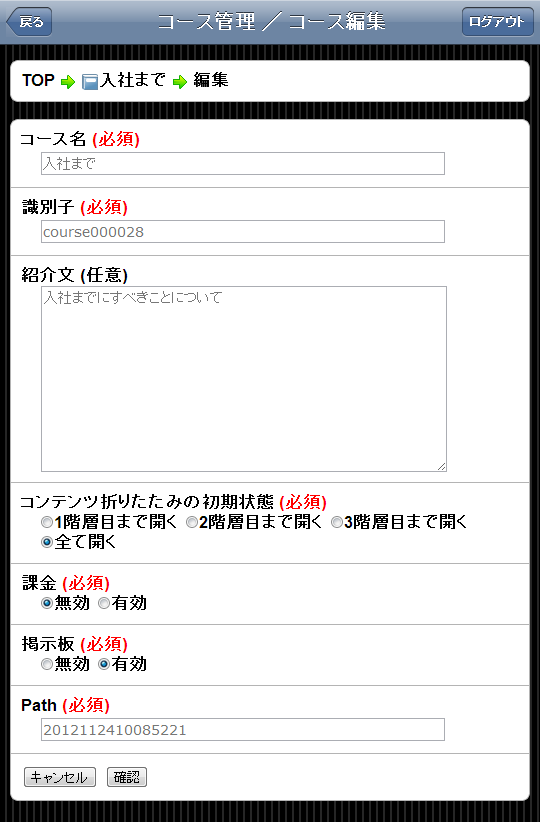
Task: Click the キャンセル button
Action: 60,777
